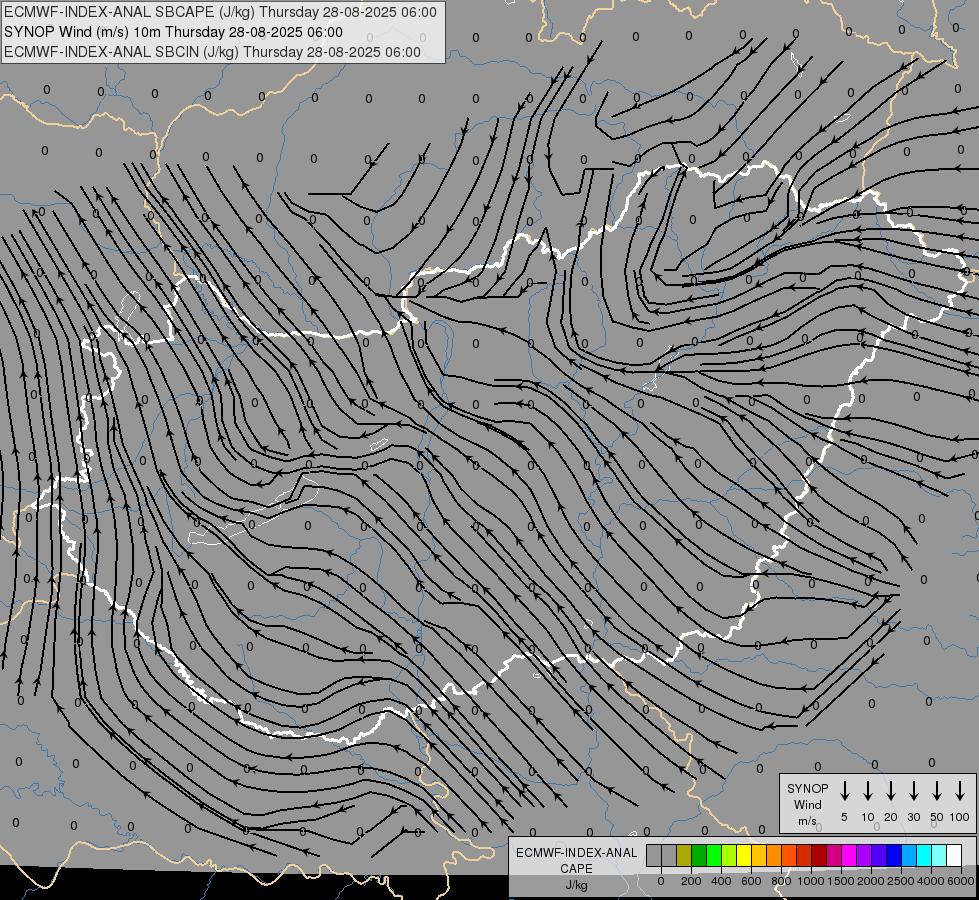The image size is (979, 900).
Task: Click the 200 value on CAPE scale
Action: click(x=691, y=881)
